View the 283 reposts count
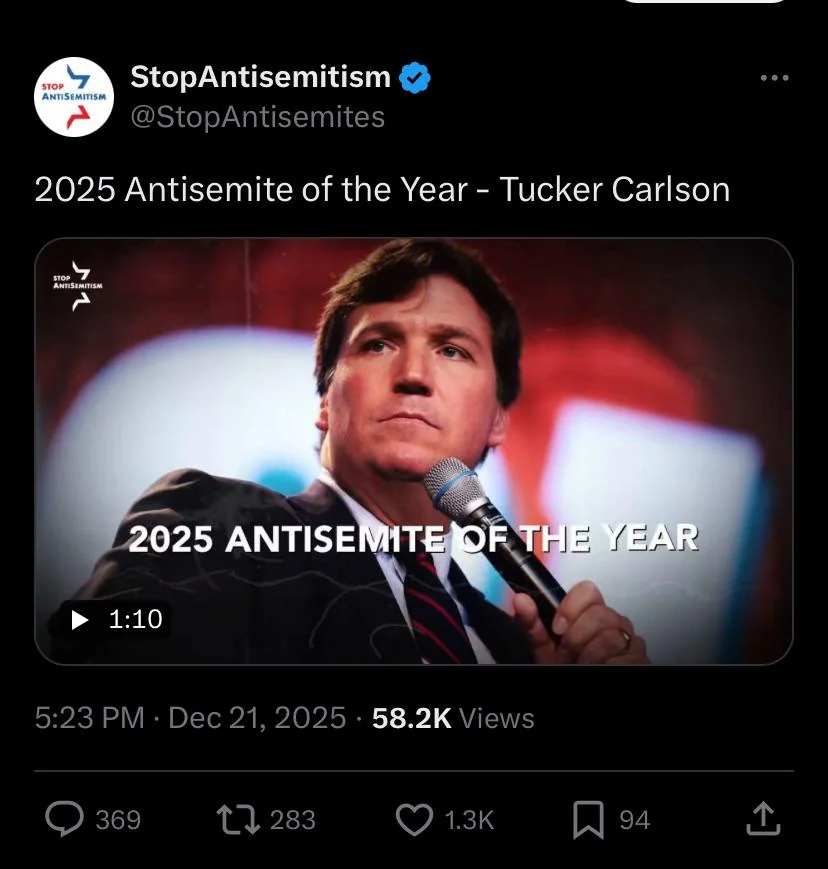Viewport: 828px width, 869px height. pyautogui.click(x=293, y=821)
